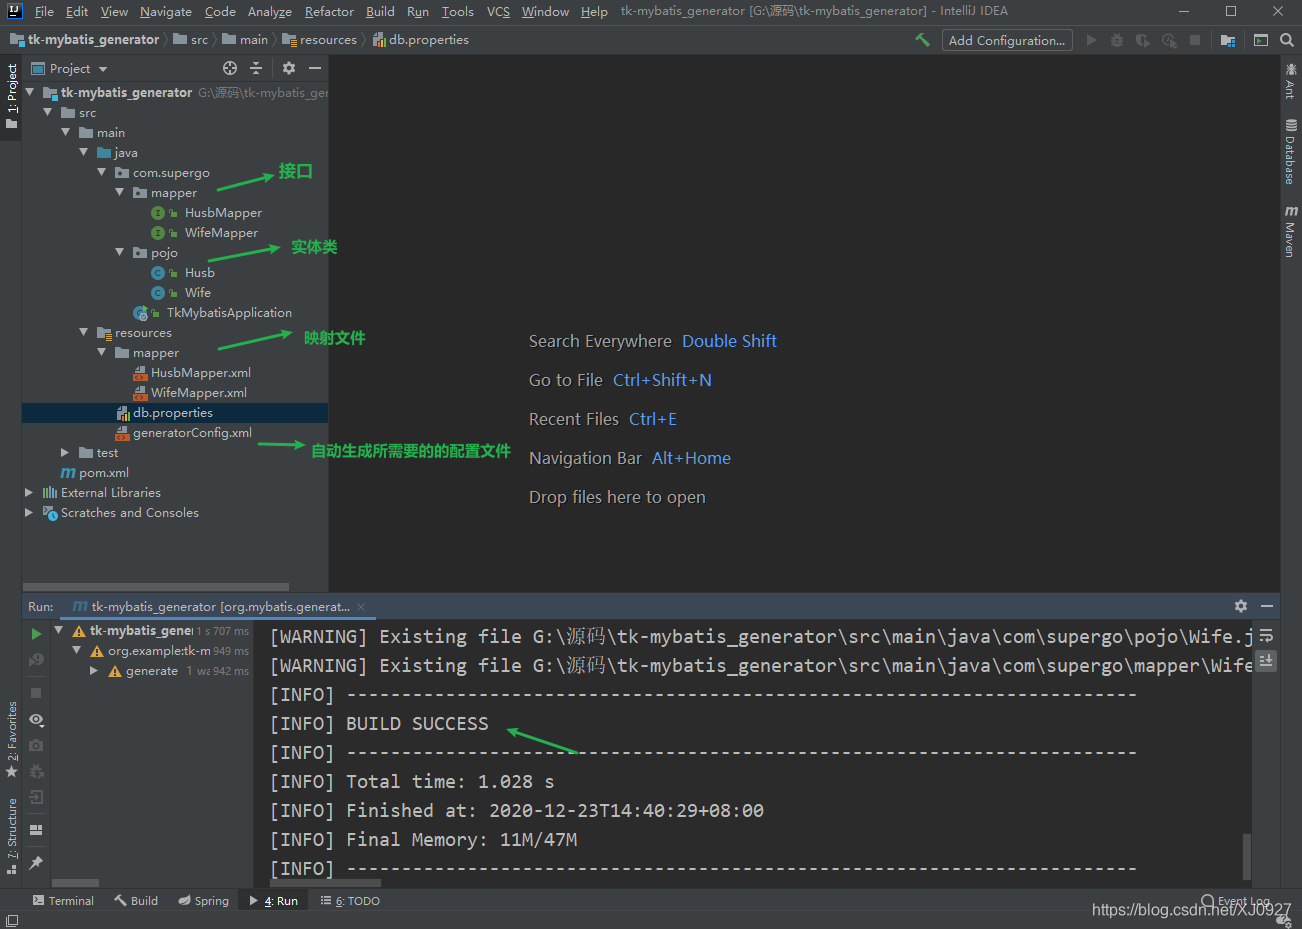Open the 7: Structure side tool window

coord(11,837)
